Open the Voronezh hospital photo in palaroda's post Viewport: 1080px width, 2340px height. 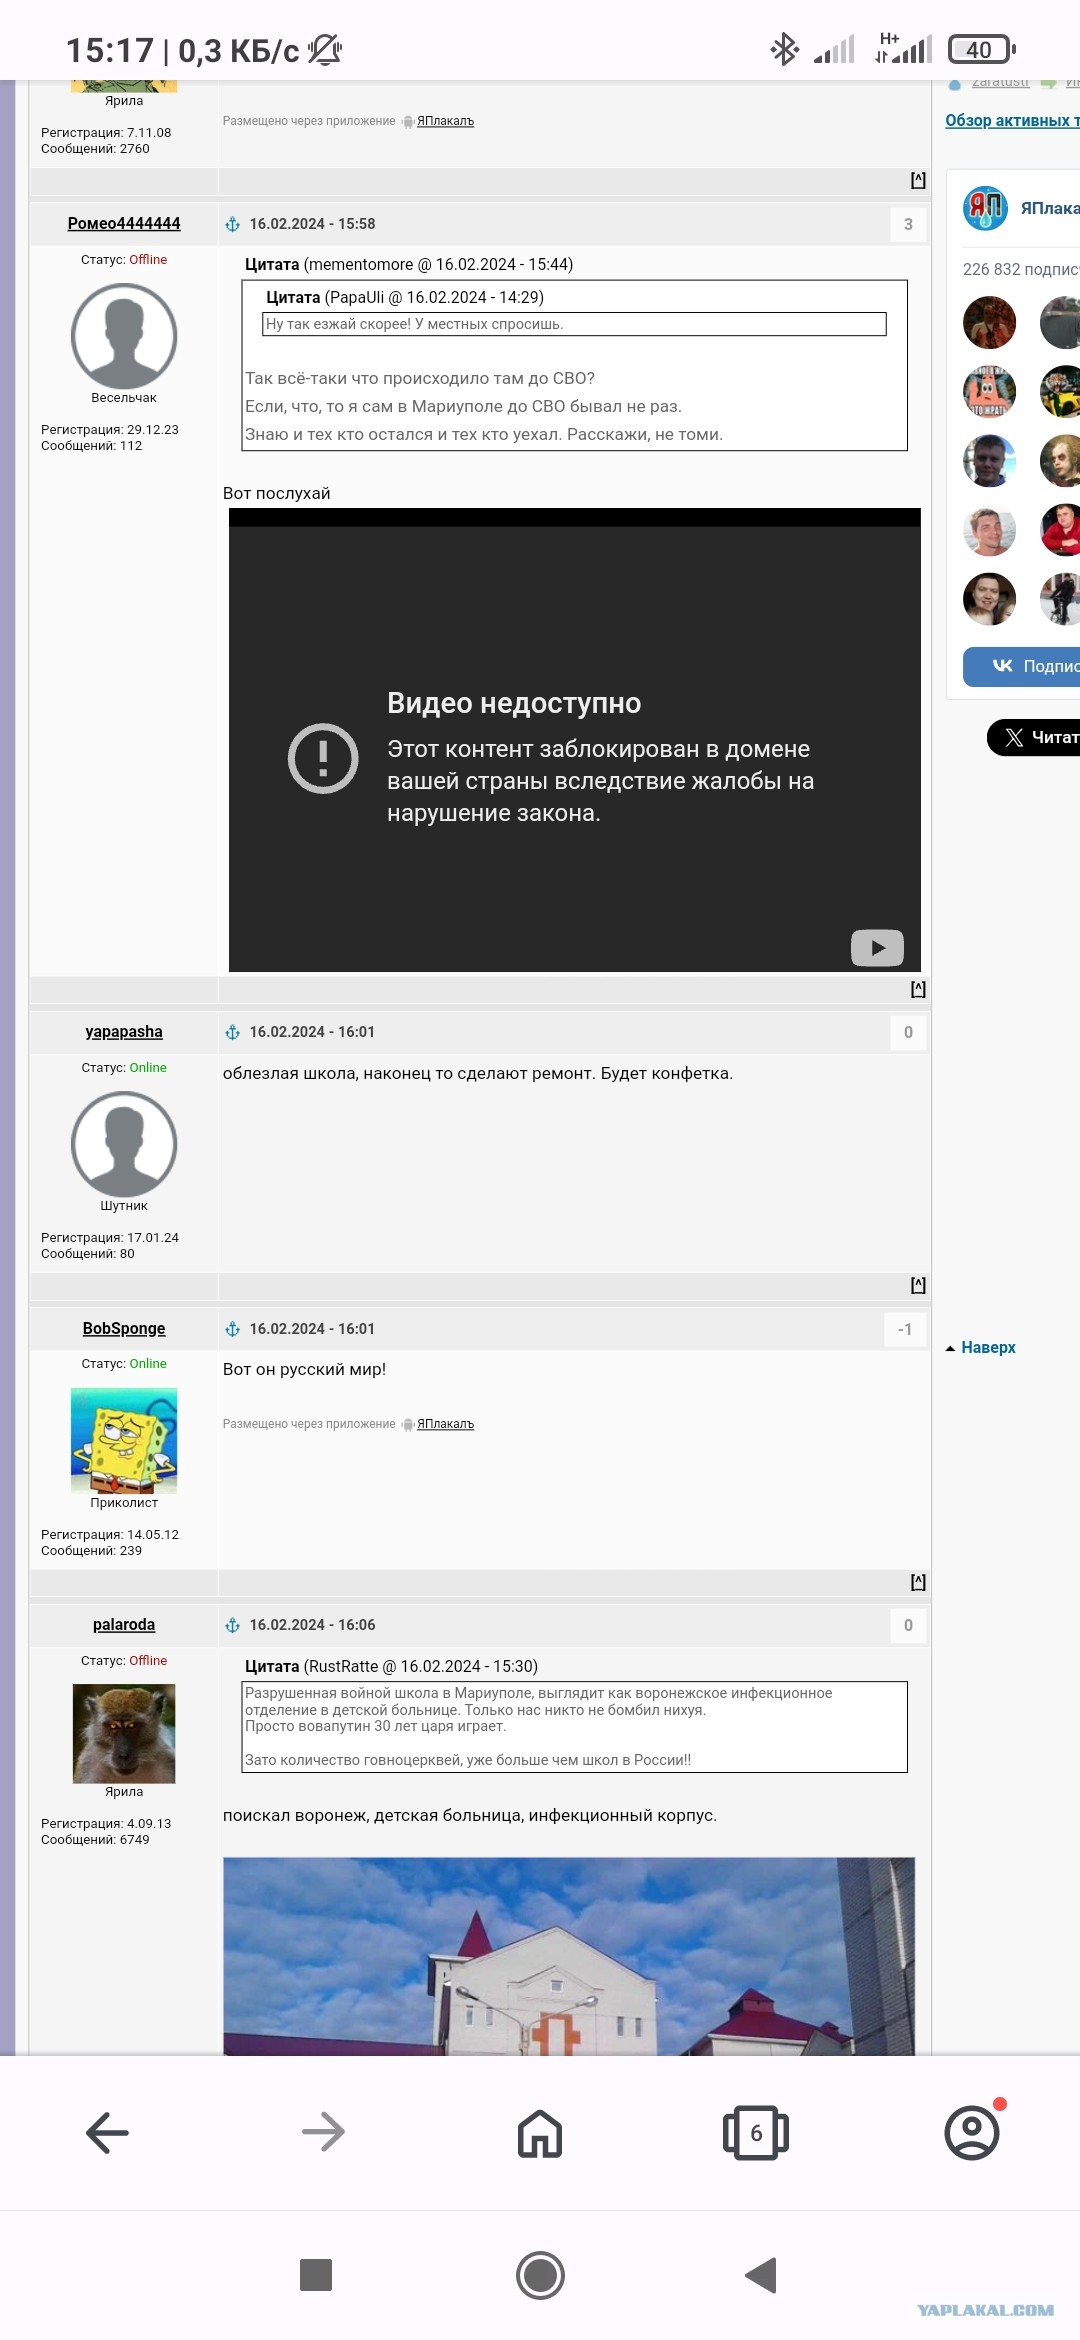[x=569, y=1956]
